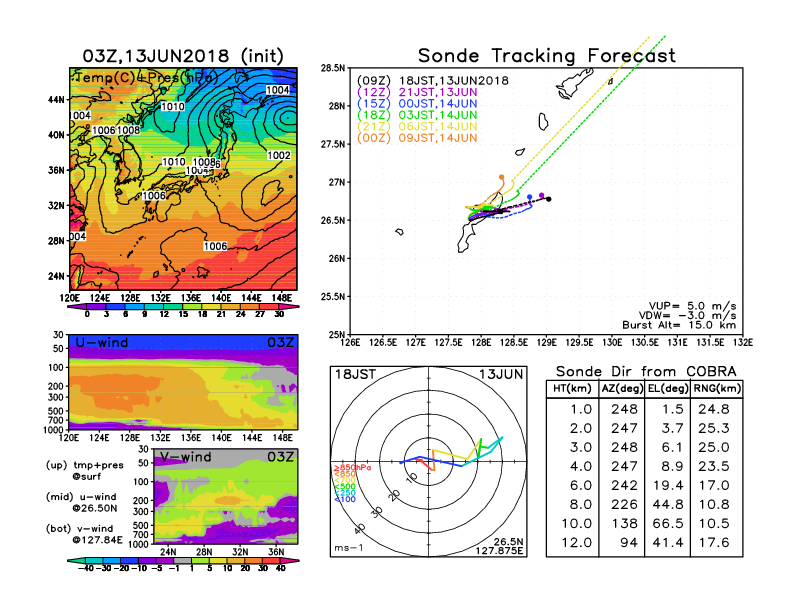Click the 'V-wind' panel label

186,457
